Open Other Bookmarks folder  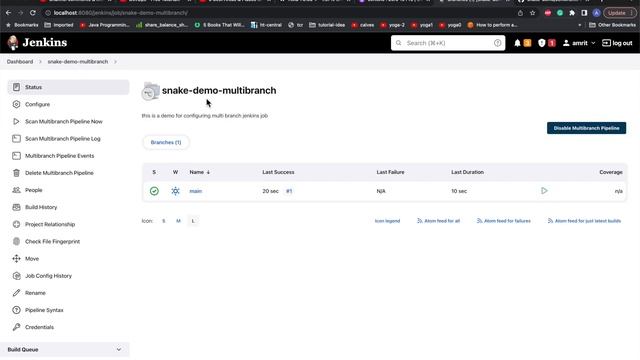point(612,25)
